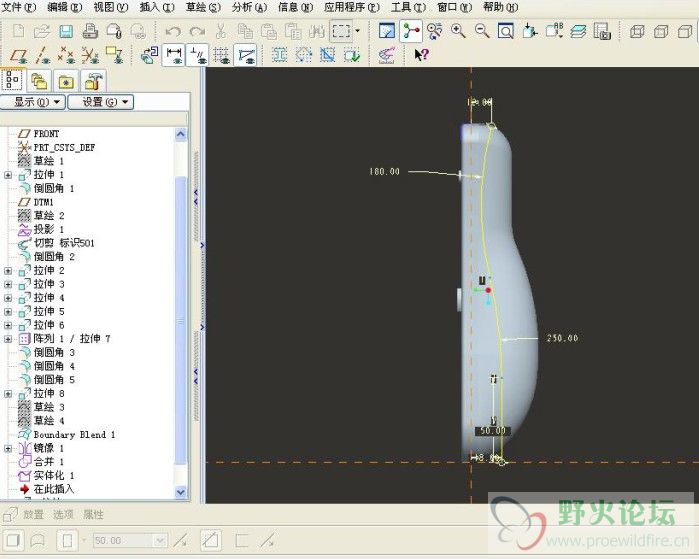
Task: Toggle the spin center display icon
Action: pos(411,31)
